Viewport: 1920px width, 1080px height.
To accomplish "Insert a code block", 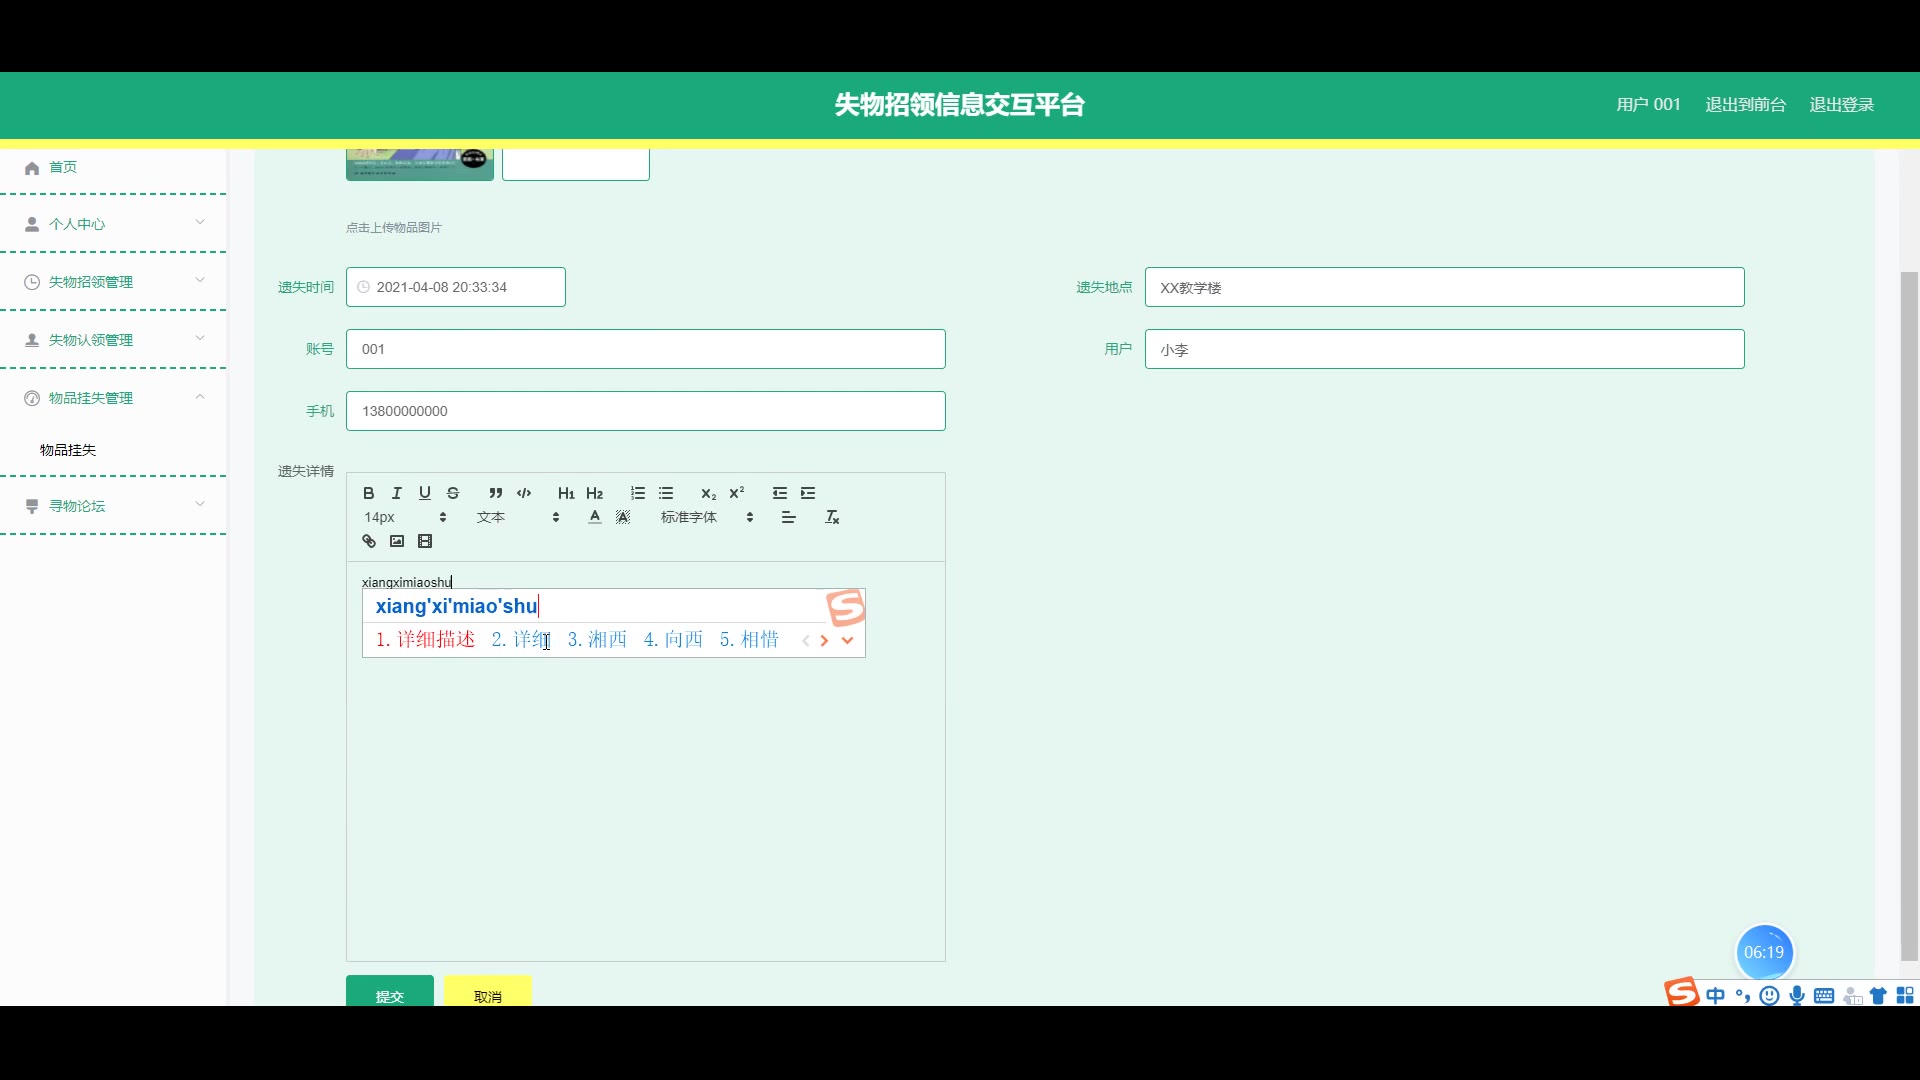I will coord(524,493).
